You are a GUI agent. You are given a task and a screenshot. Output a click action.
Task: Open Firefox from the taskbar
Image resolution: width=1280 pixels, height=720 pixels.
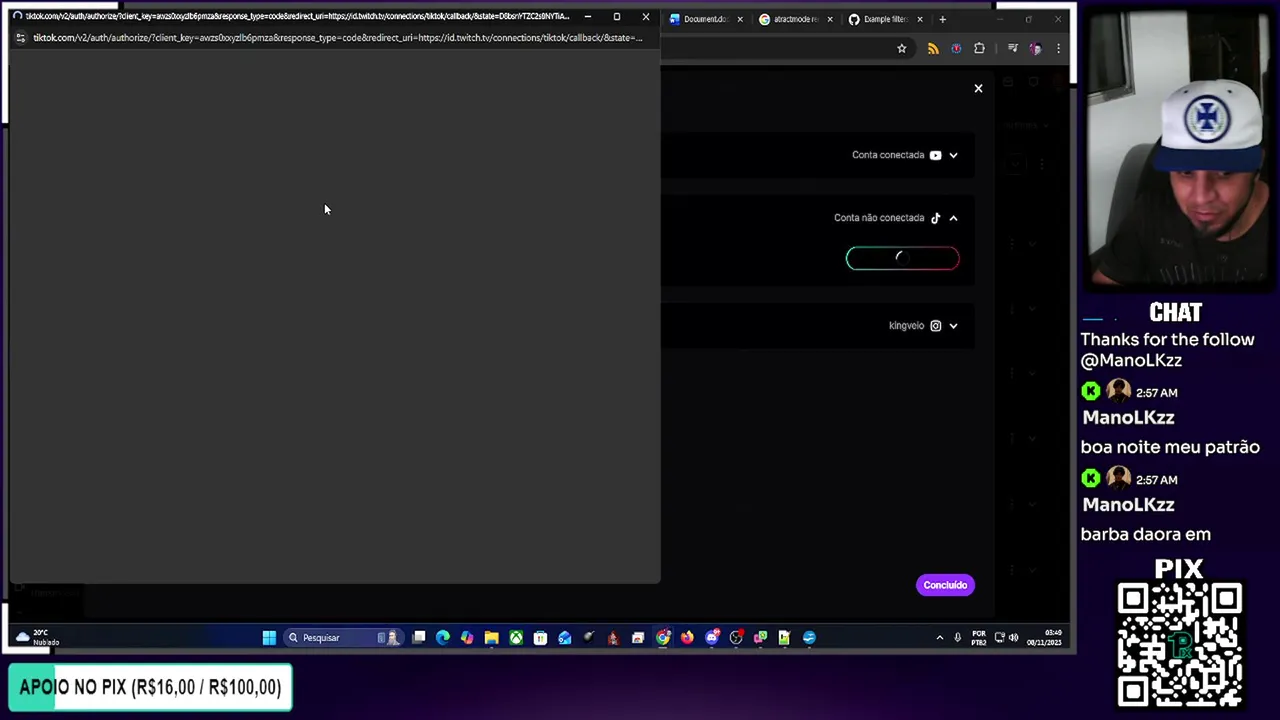click(687, 637)
